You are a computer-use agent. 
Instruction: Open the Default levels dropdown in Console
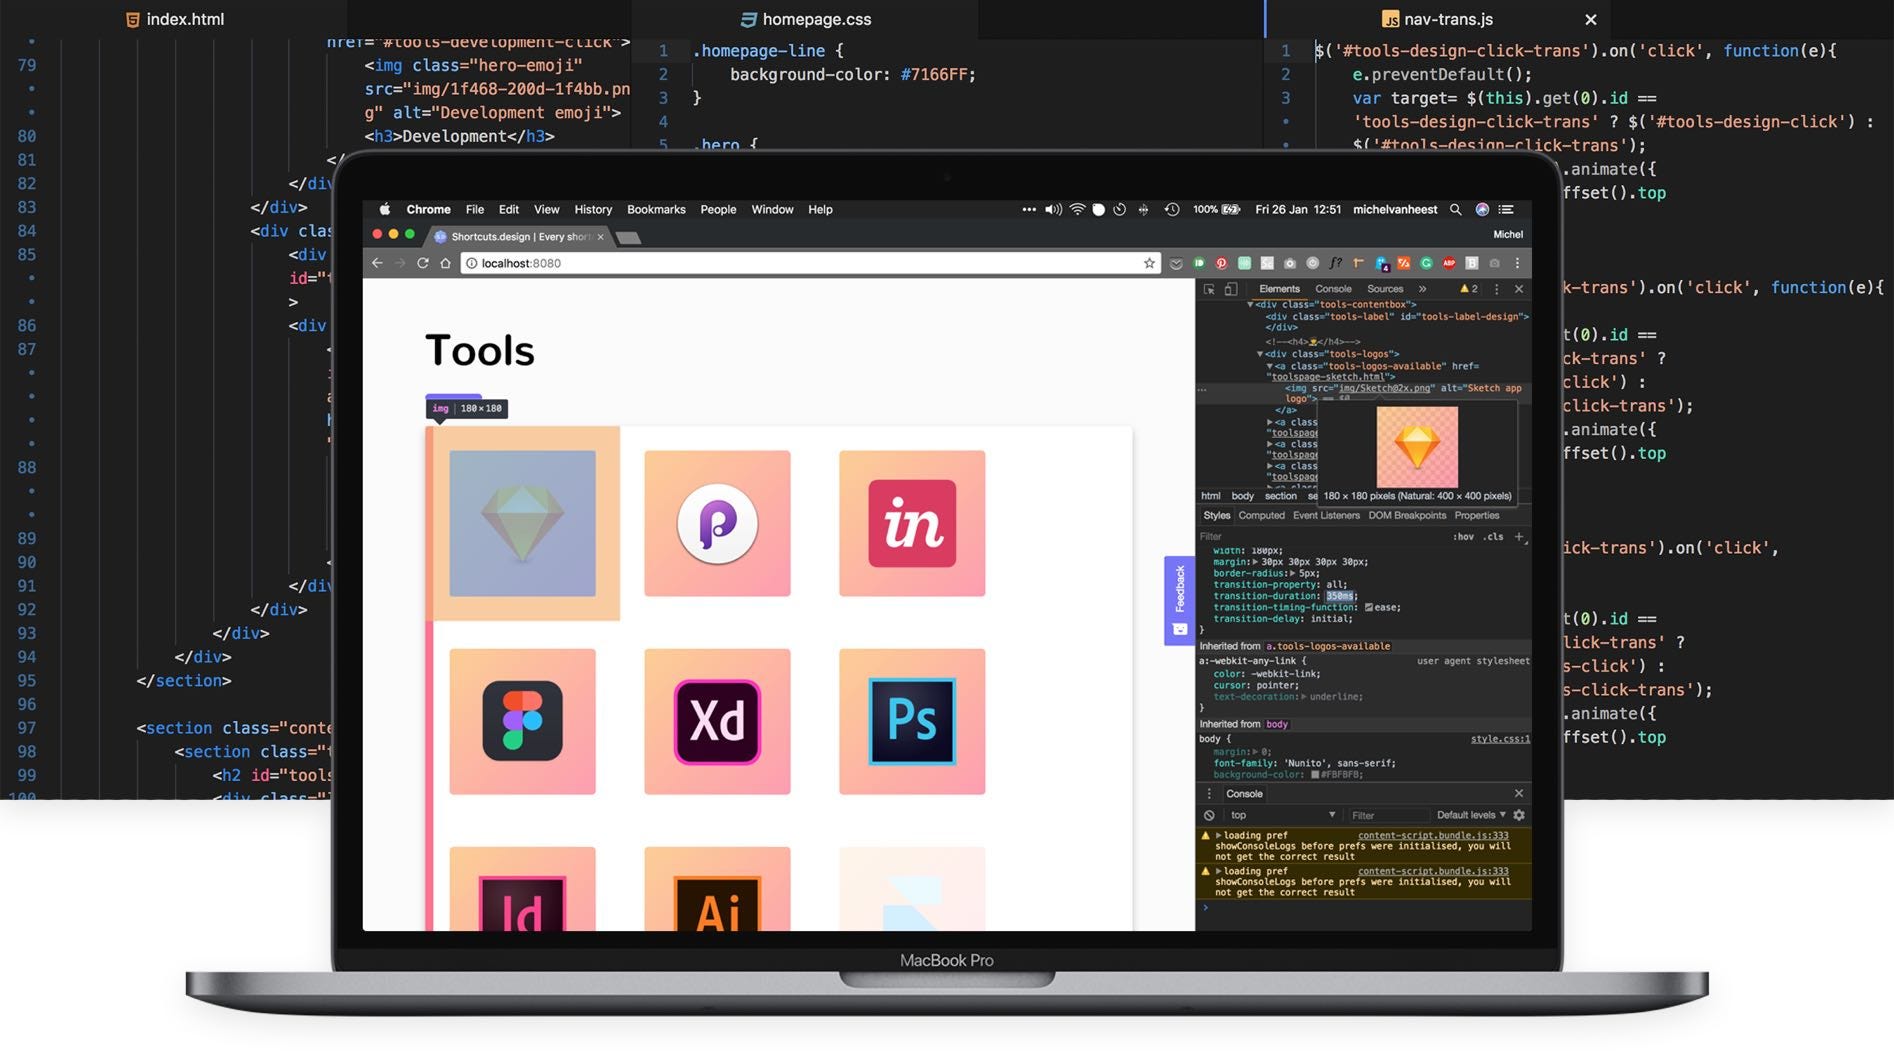[x=1469, y=815]
